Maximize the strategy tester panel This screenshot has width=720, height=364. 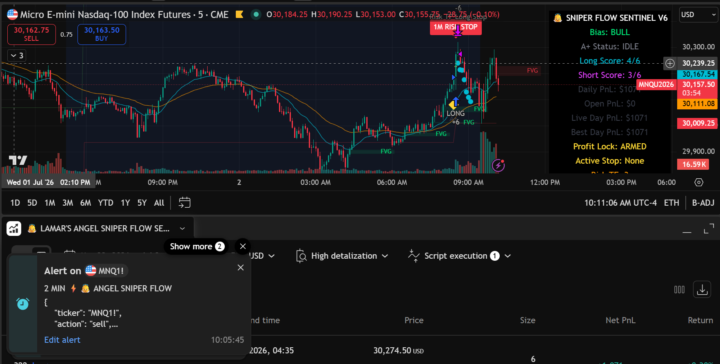(709, 228)
